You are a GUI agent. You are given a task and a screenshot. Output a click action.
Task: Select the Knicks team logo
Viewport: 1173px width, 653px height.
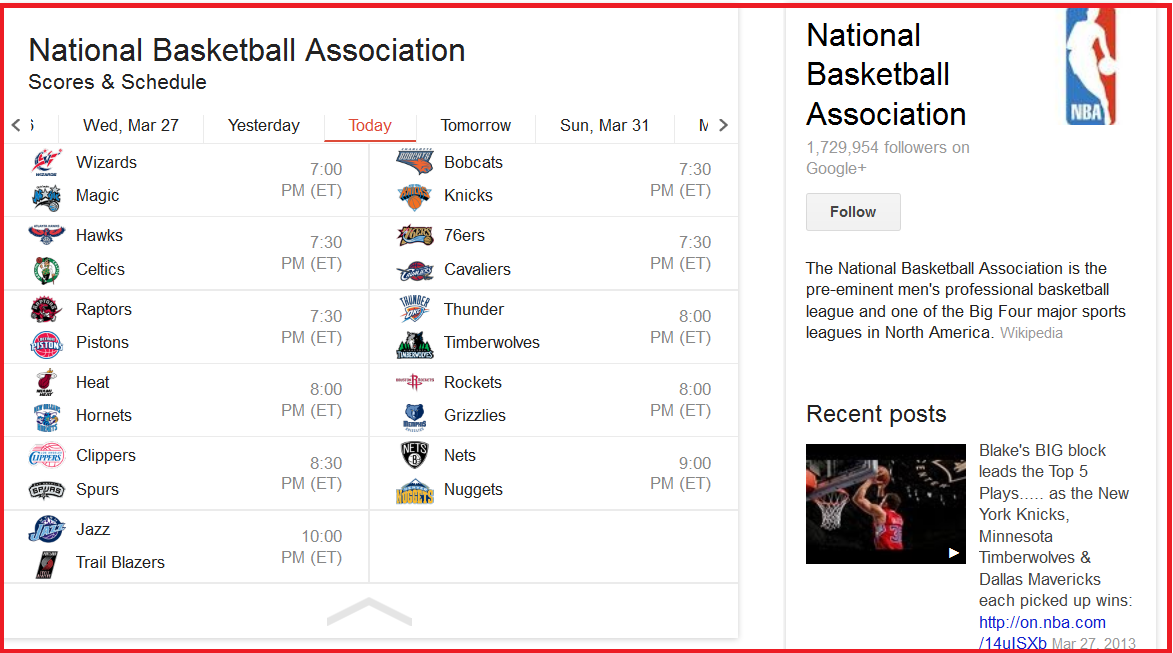pos(414,197)
